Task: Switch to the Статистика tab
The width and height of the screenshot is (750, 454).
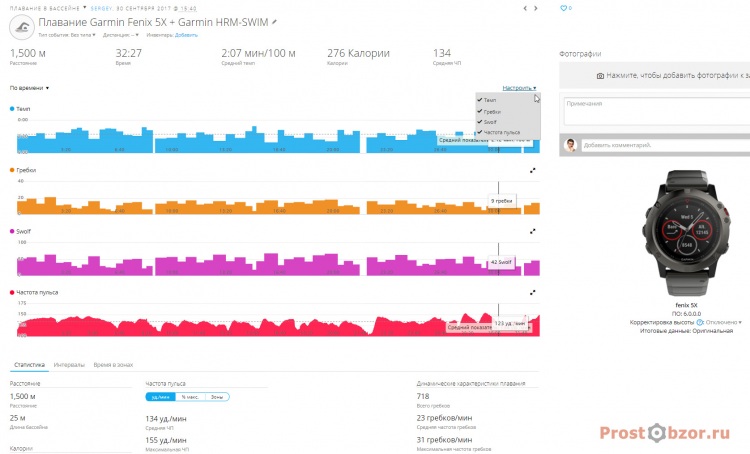Action: click(x=29, y=365)
